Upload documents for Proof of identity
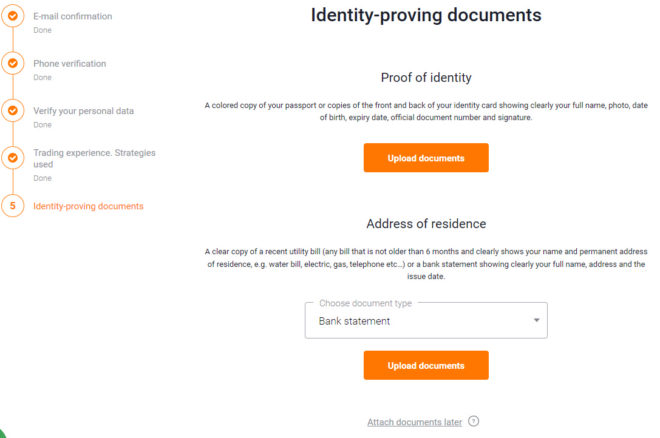Viewport: 660px width, 438px height. pyautogui.click(x=426, y=158)
